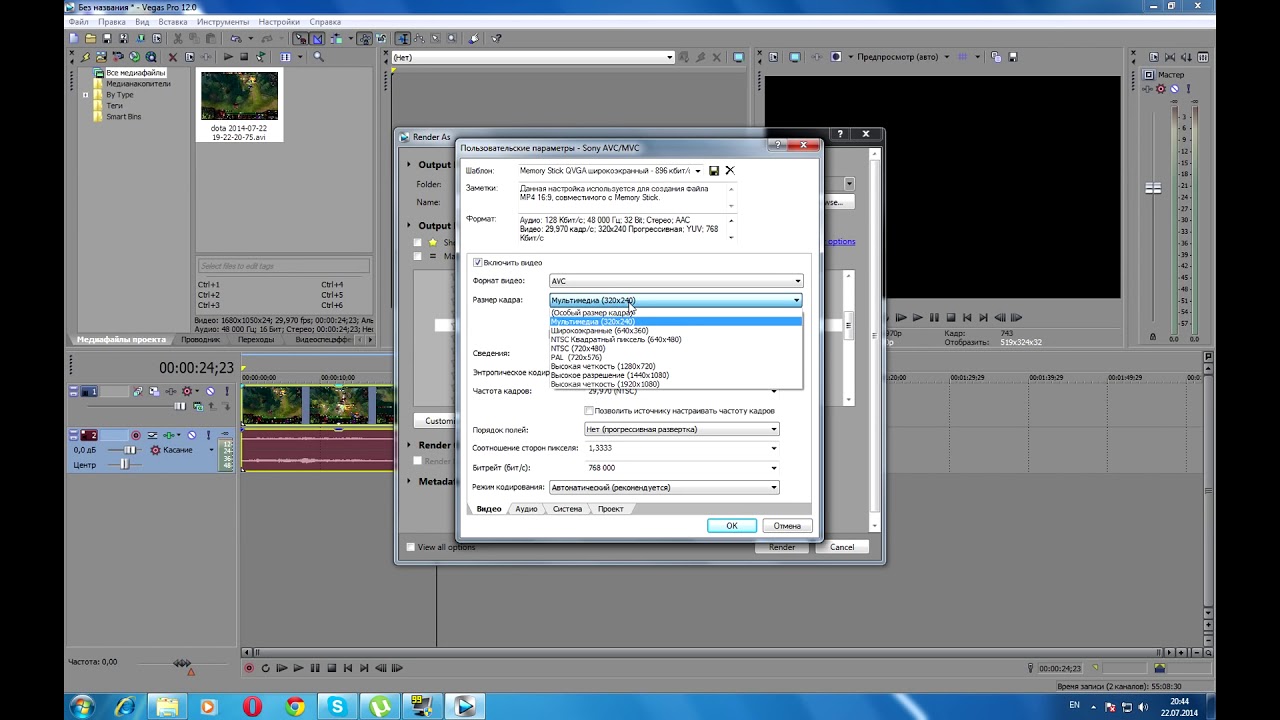1280x720 pixels.
Task: Go to start of the timeline
Action: pos(348,668)
